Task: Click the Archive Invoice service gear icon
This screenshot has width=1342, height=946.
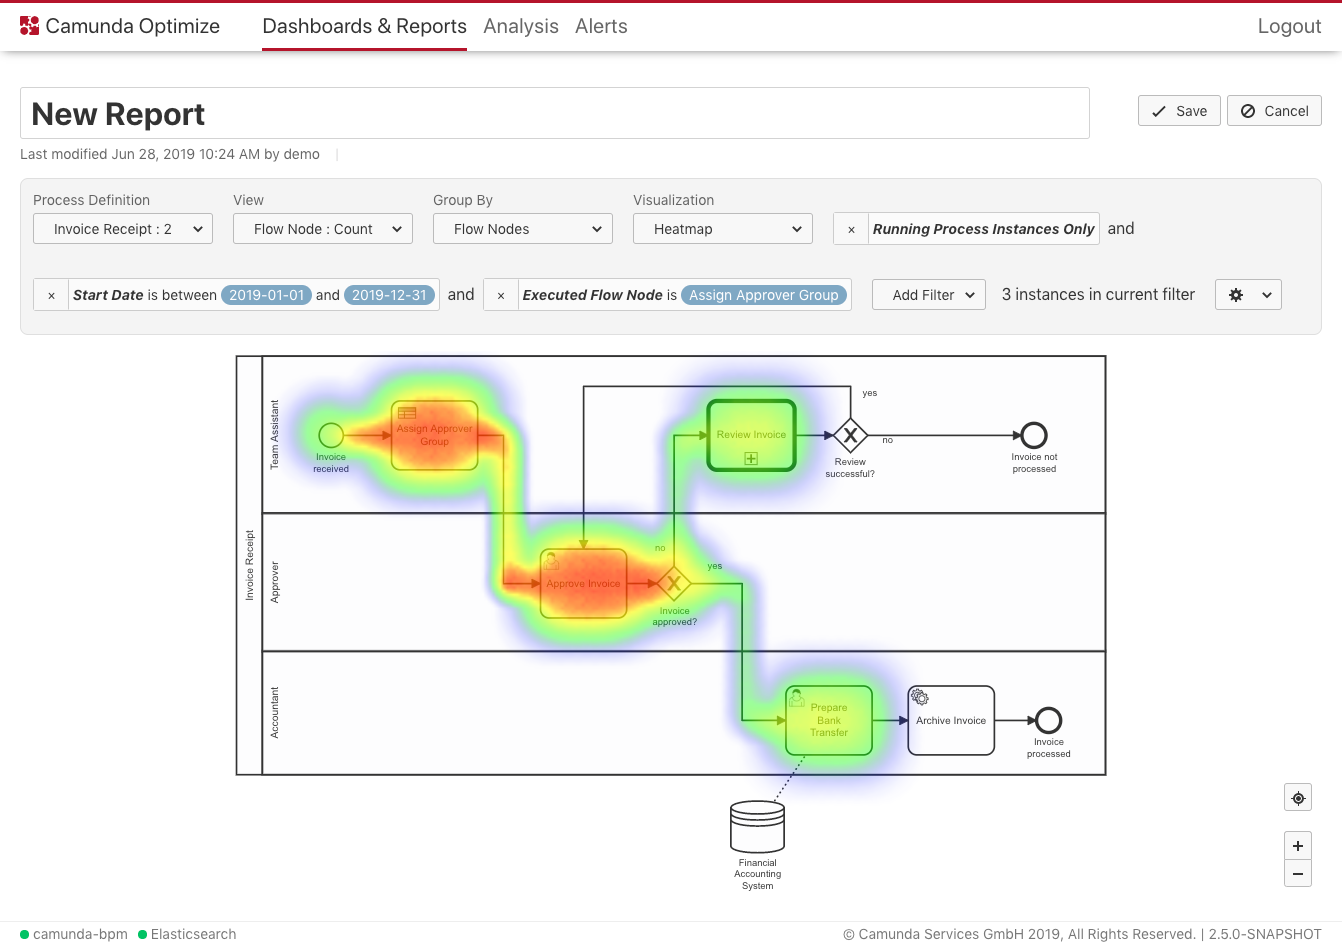Action: pos(920,697)
